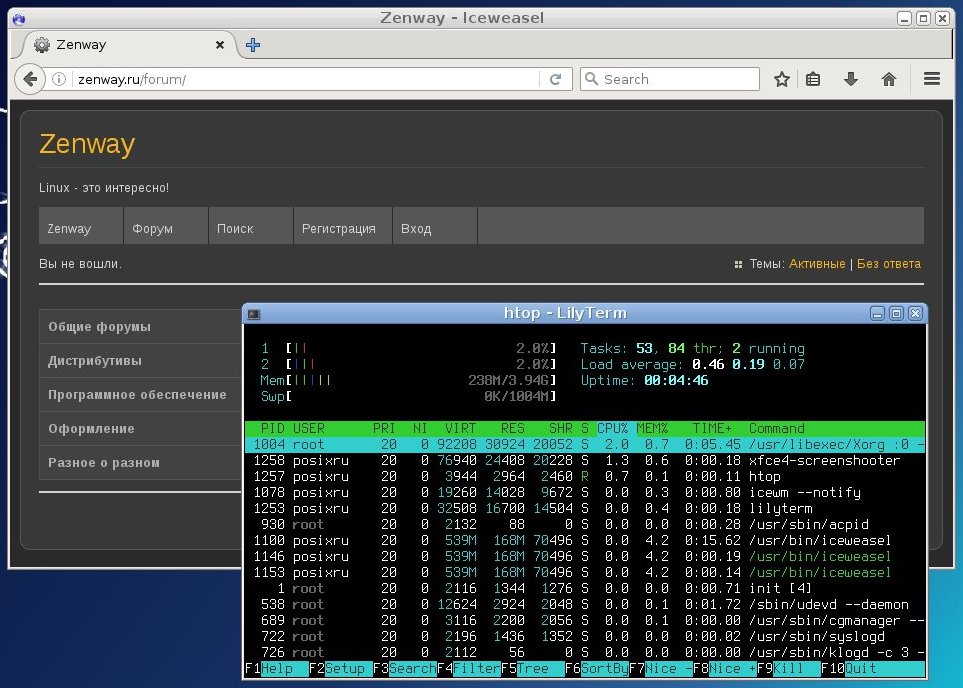Select the Zenway browser tab
Screen dimensions: 963x688
click(x=129, y=45)
